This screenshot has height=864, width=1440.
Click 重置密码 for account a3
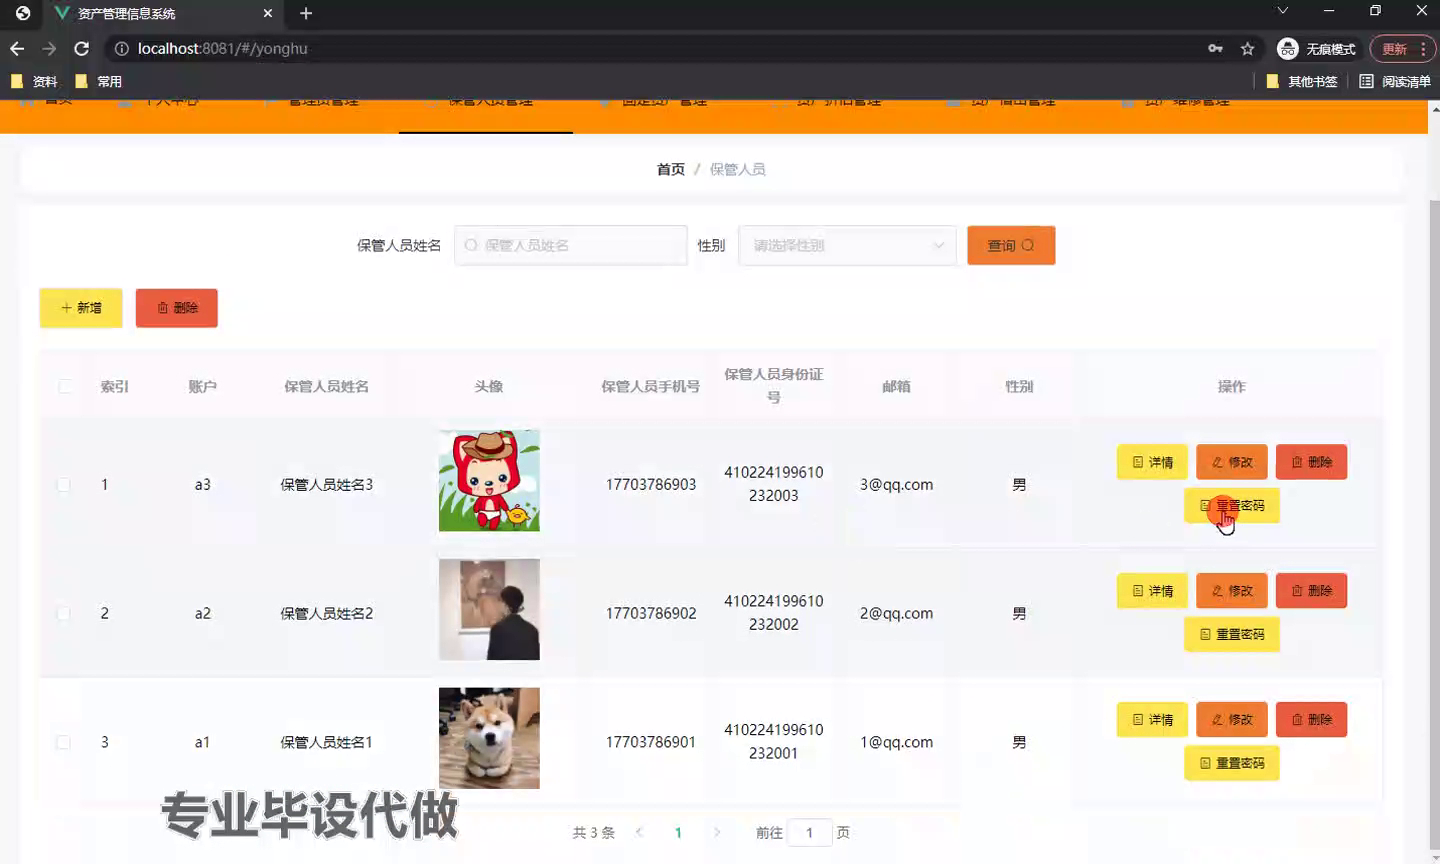point(1232,505)
